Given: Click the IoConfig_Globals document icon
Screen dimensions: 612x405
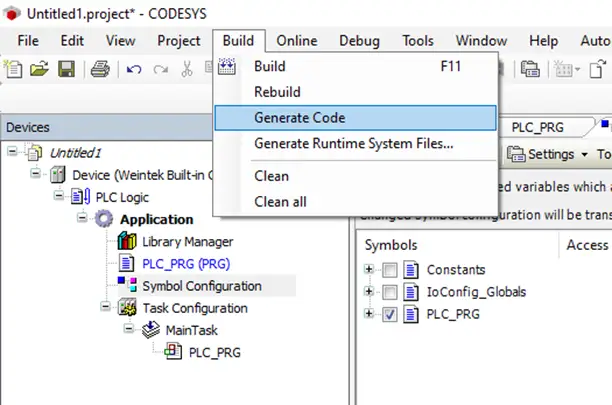Looking at the screenshot, I should click(411, 292).
